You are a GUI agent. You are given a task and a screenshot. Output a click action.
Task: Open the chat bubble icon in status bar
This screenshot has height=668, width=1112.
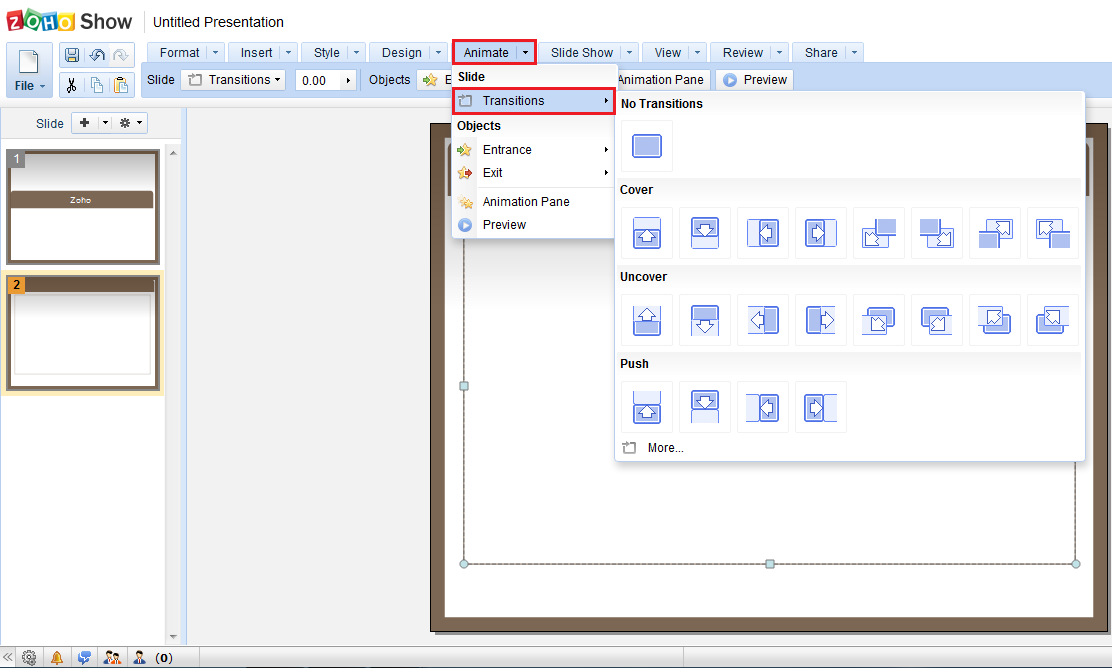click(84, 657)
